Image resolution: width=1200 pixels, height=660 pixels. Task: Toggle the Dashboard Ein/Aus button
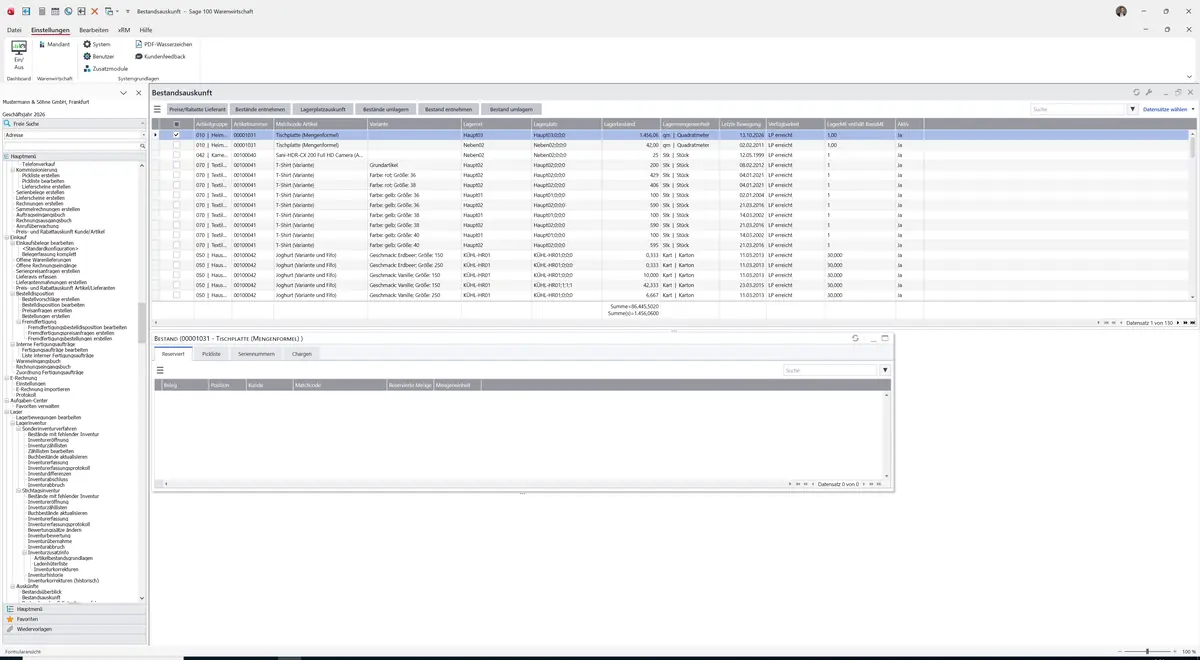18,54
